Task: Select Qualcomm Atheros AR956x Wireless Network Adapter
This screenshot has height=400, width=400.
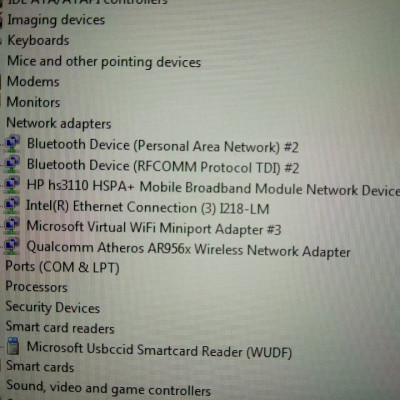Action: pyautogui.click(x=188, y=249)
